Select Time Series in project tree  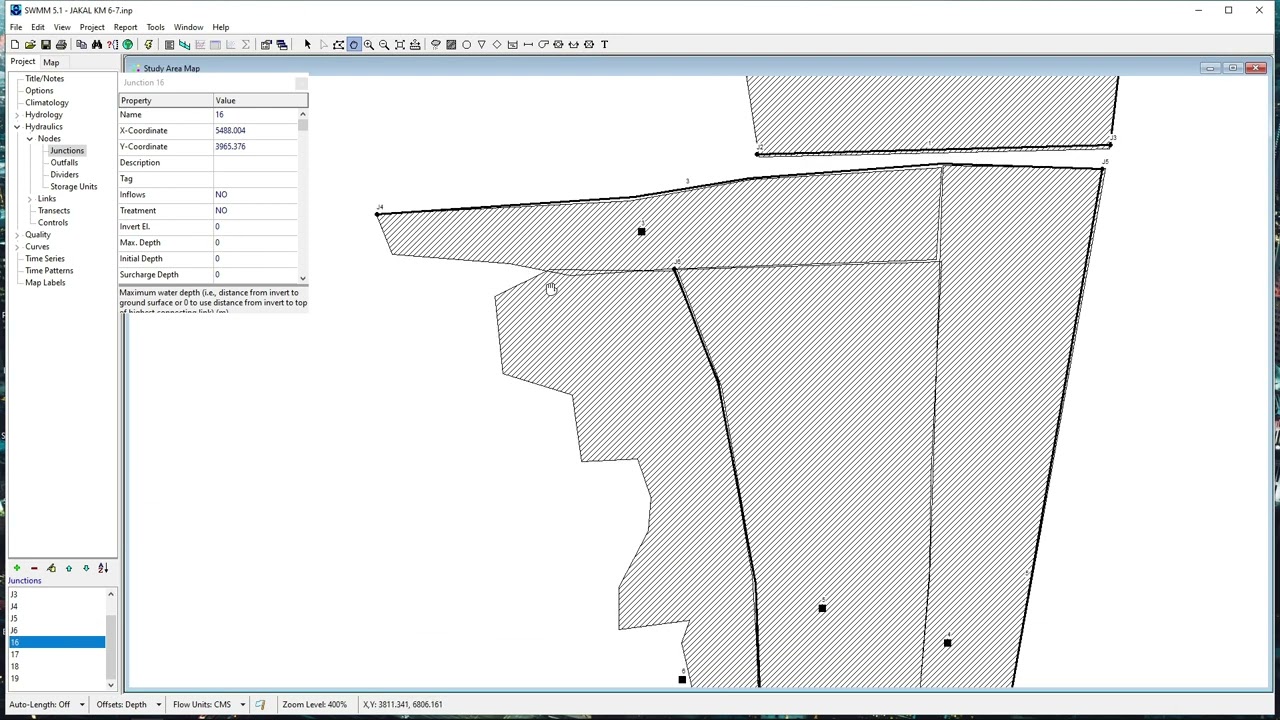pyautogui.click(x=45, y=259)
